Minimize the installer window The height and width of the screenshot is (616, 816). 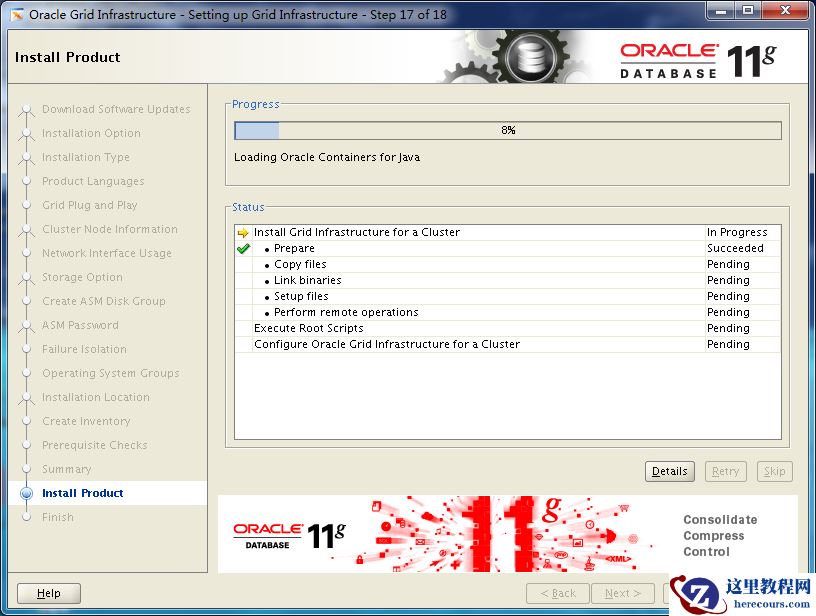point(721,10)
